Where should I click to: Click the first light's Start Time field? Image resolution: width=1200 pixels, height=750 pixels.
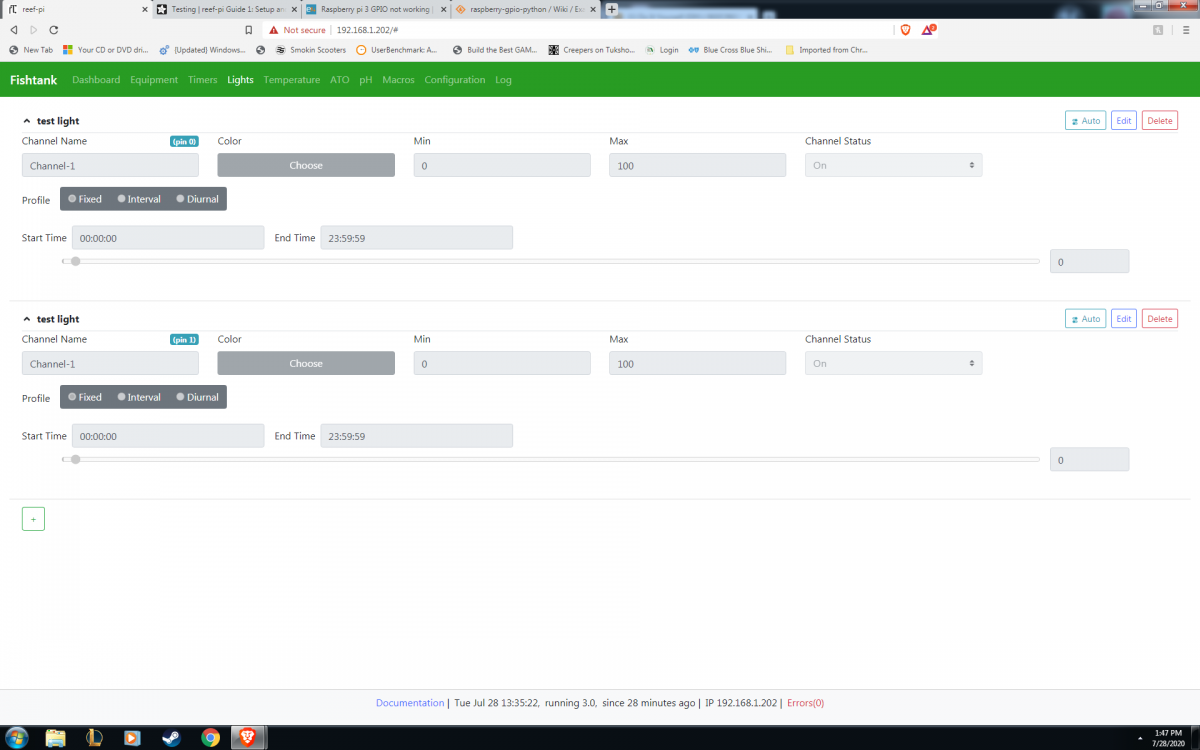pyautogui.click(x=168, y=238)
